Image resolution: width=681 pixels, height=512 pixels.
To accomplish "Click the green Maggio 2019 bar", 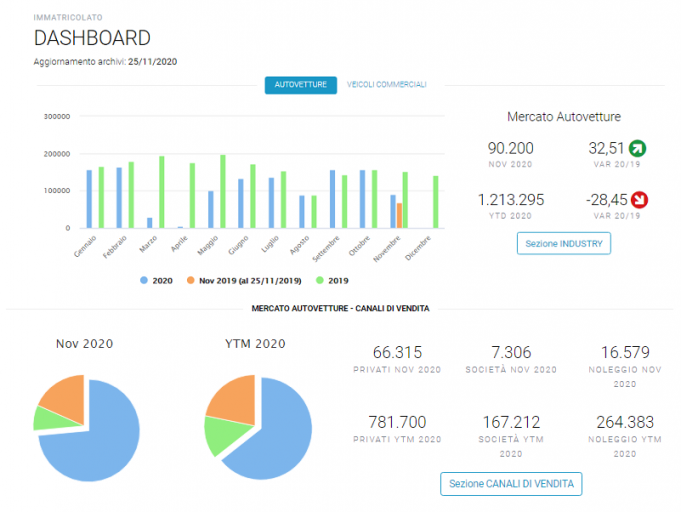I will [223, 192].
